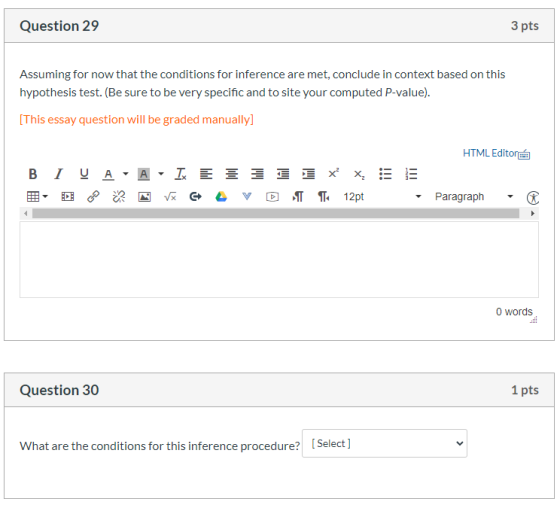Click the toolbar scrollbar left arrow
Screen dimensions: 560x505
coord(25,213)
